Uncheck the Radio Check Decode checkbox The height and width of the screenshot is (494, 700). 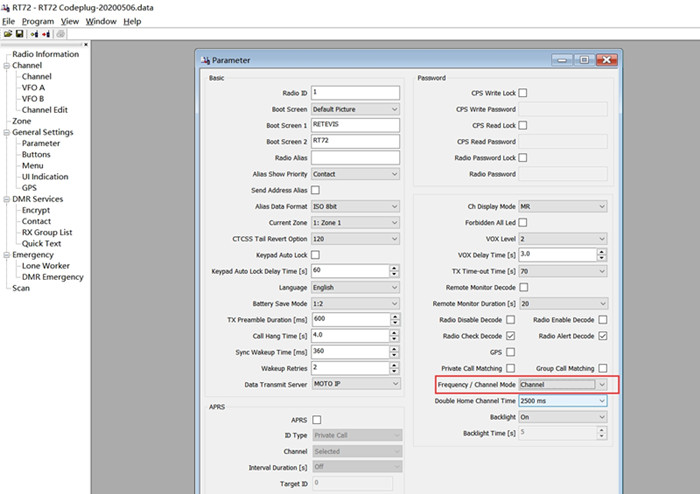[510, 336]
